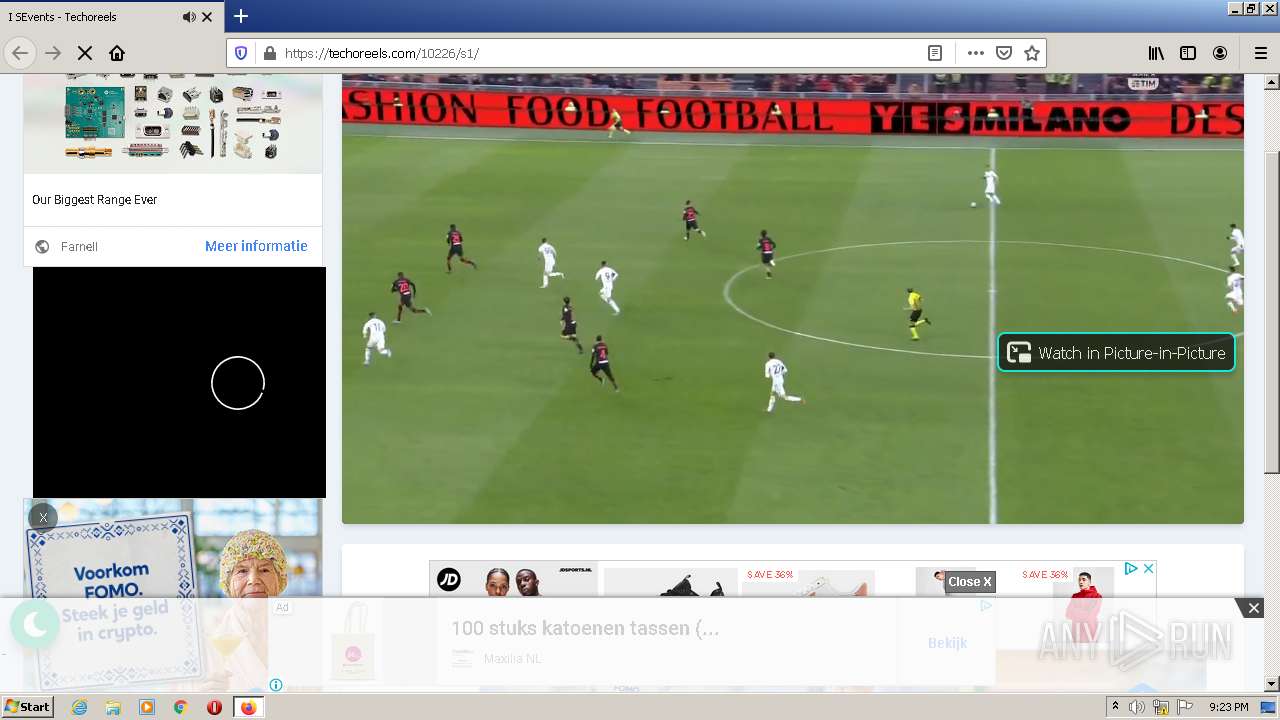
Task: Click the Our Biggest Range Ever text
Action: pyautogui.click(x=95, y=200)
